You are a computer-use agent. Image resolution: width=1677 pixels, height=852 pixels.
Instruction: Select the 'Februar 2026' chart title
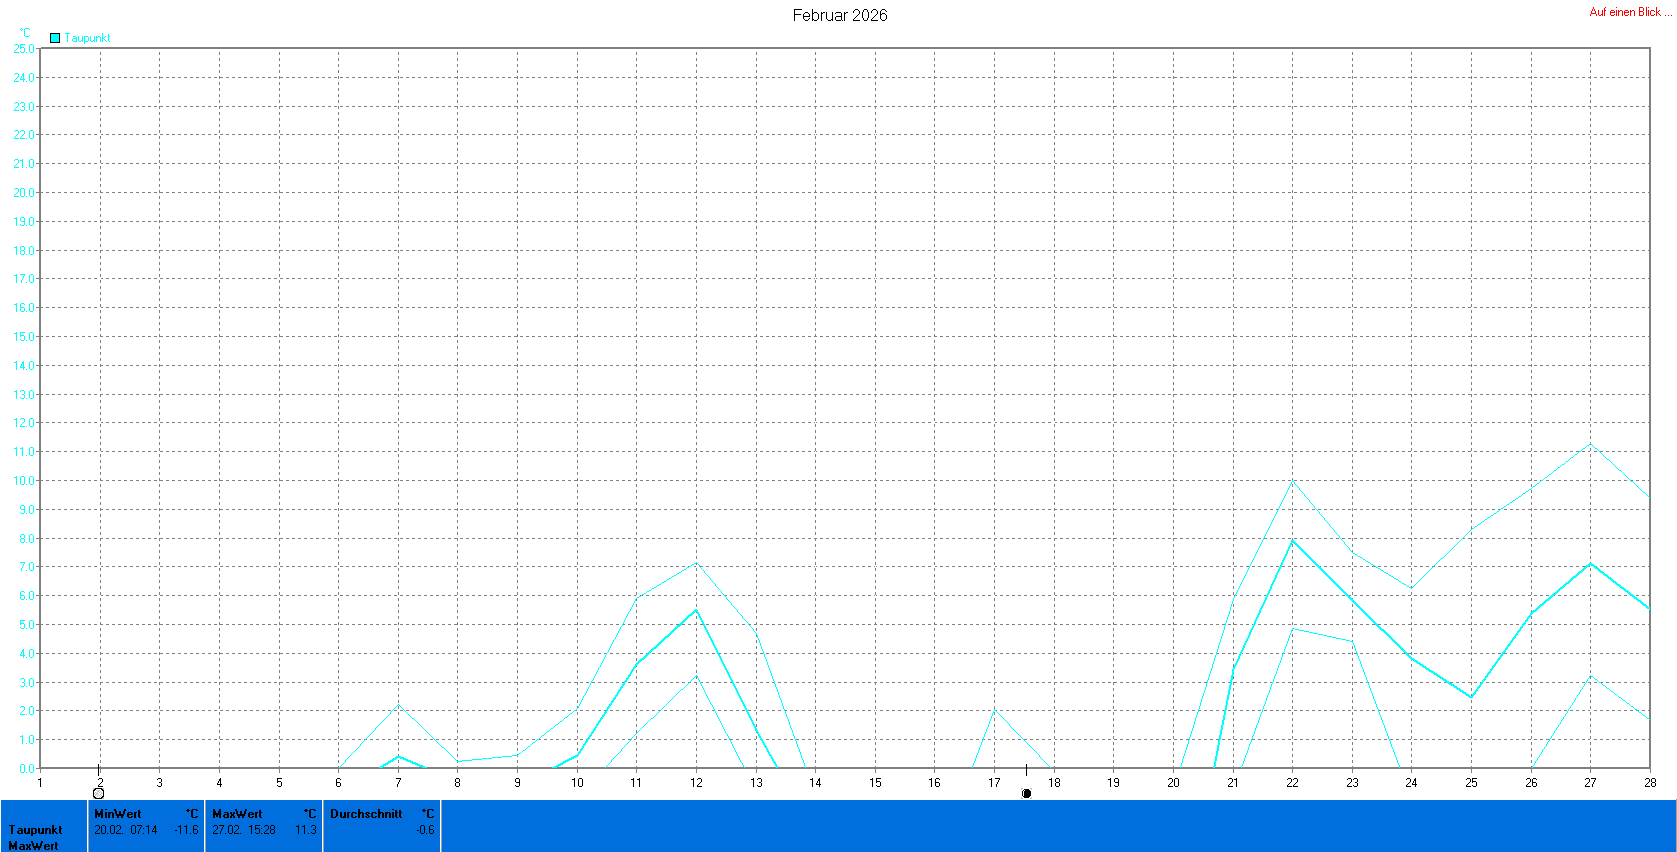click(x=840, y=15)
